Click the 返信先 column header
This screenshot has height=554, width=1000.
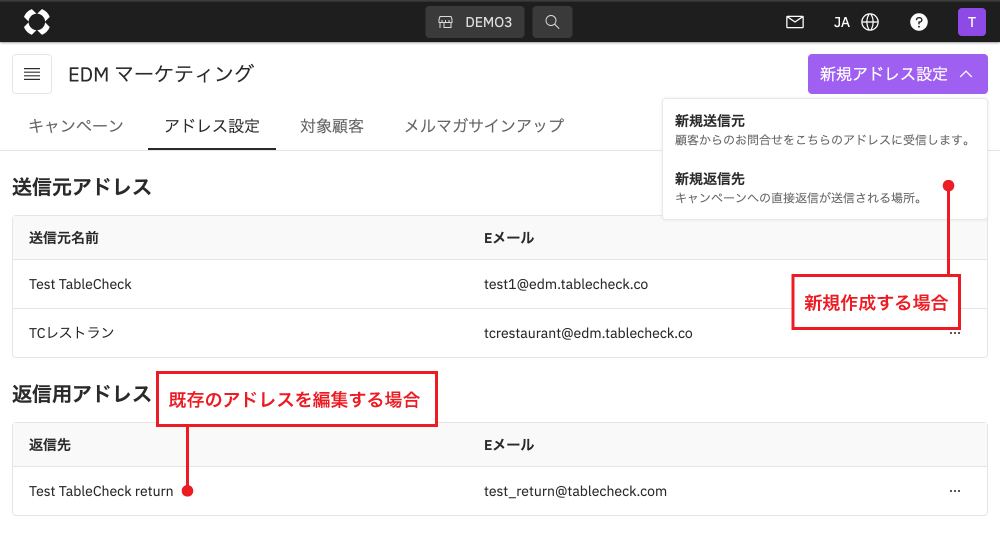click(x=50, y=445)
